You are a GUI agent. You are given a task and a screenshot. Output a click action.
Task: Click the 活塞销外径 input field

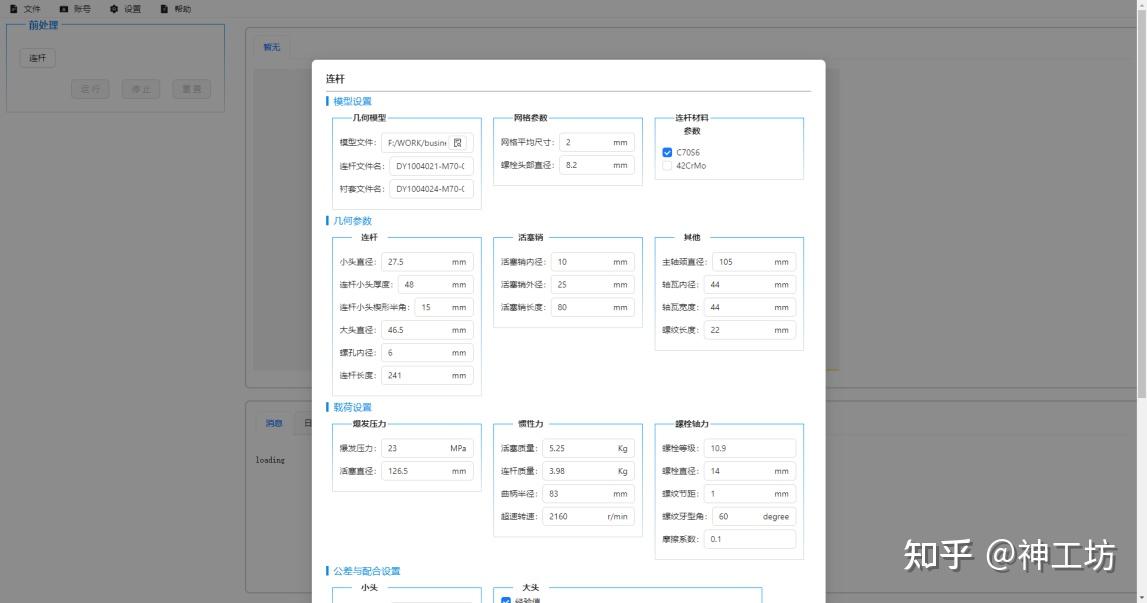[593, 285]
